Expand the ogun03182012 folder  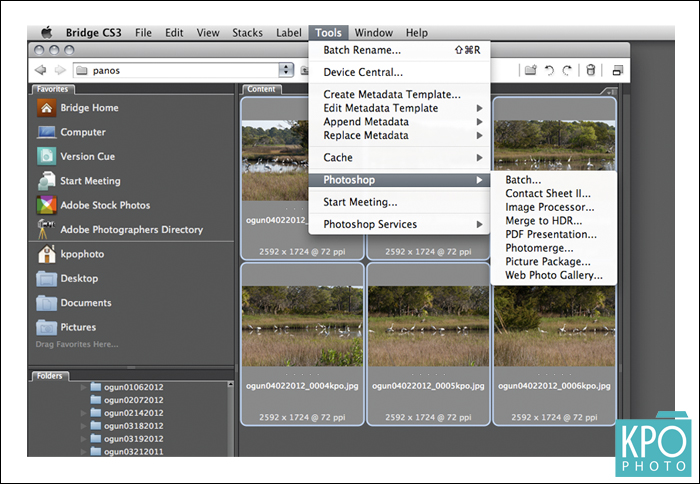83,426
